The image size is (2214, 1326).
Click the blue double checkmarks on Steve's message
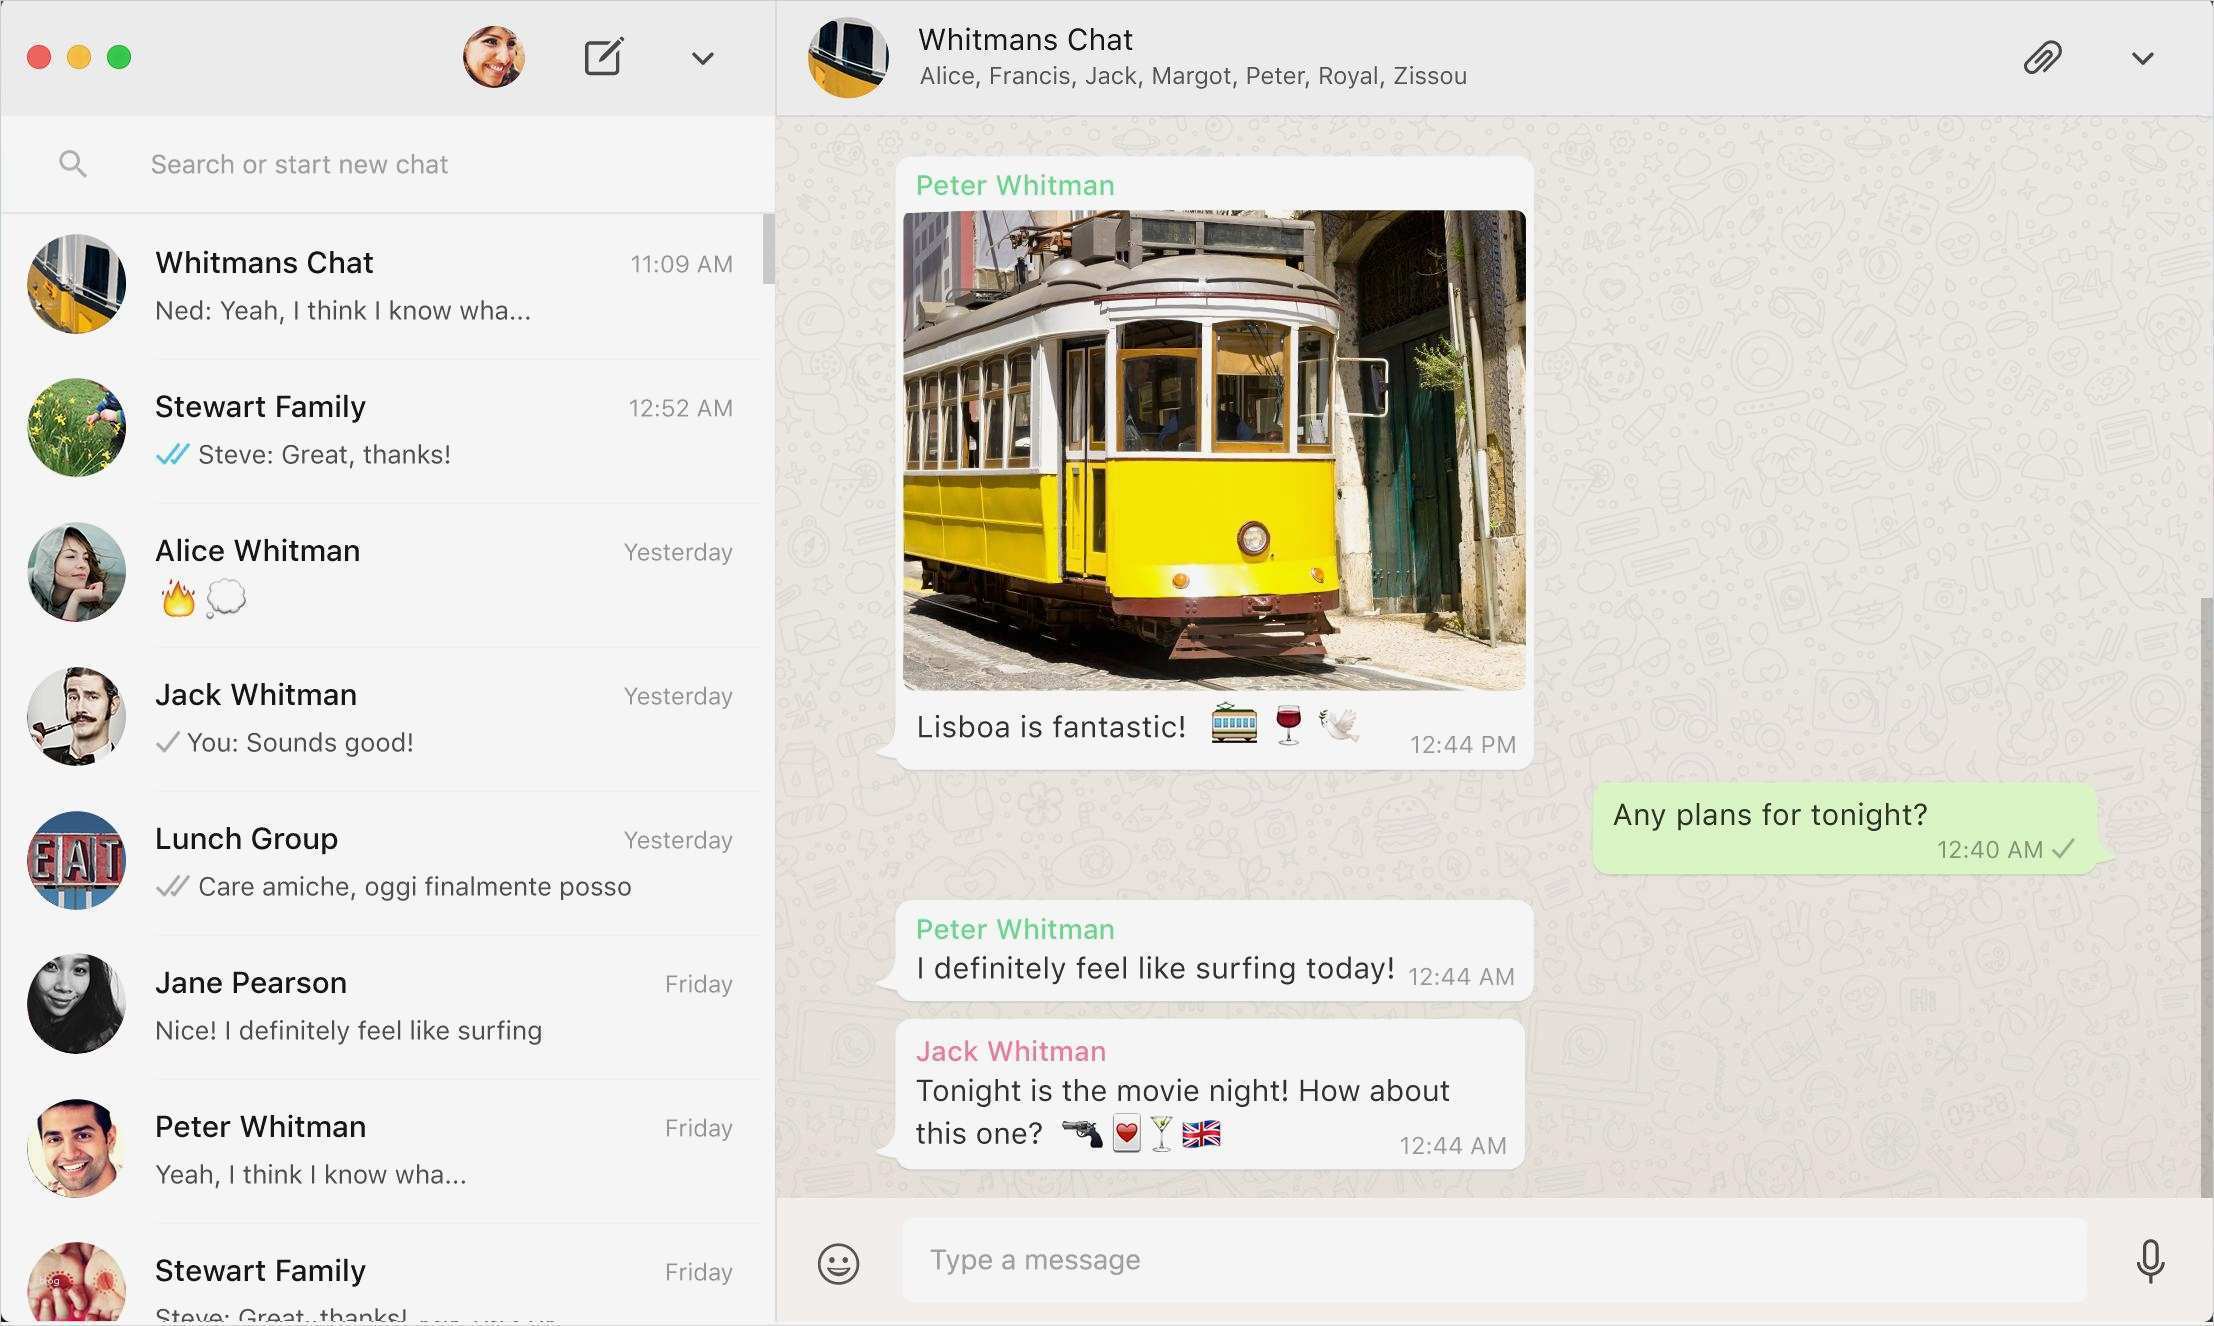[170, 453]
